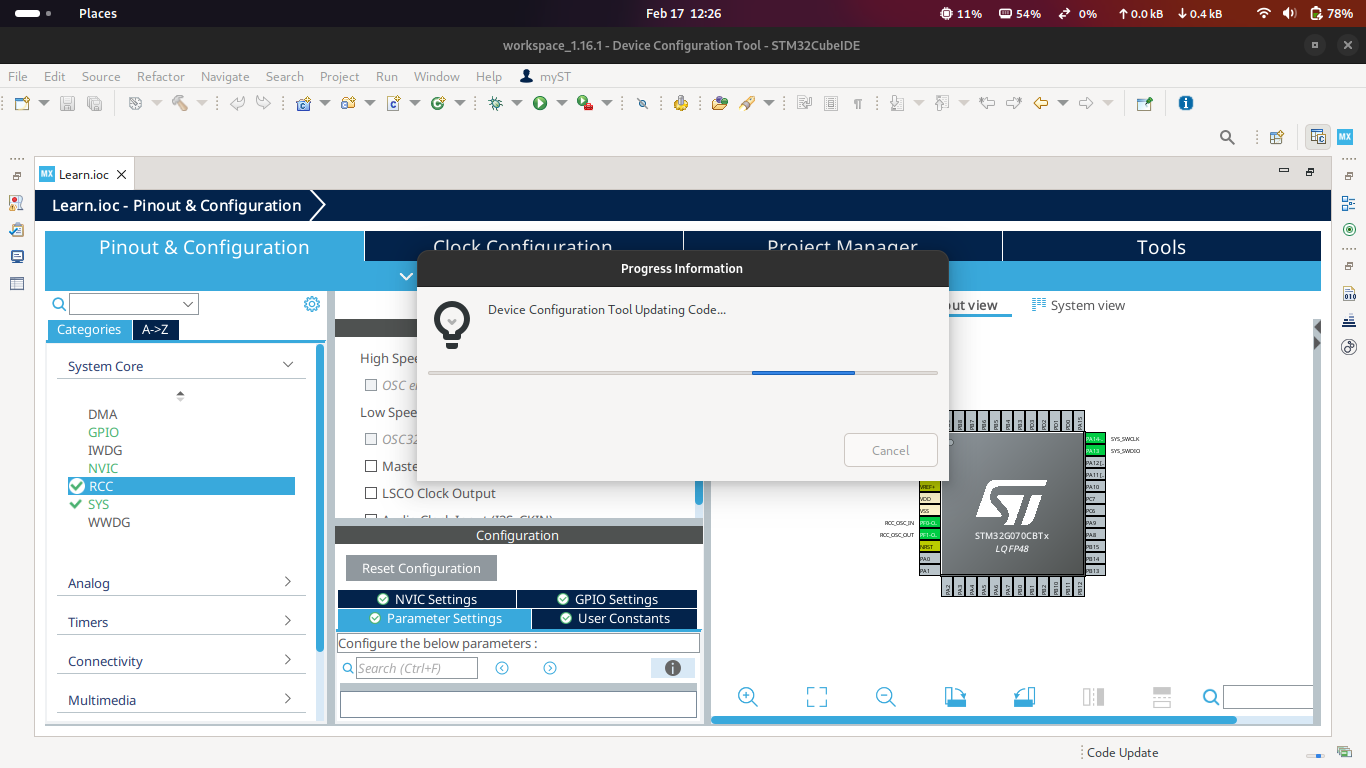The height and width of the screenshot is (768, 1366).
Task: Select the Zoom in tool below the pinout view
Action: pyautogui.click(x=747, y=696)
